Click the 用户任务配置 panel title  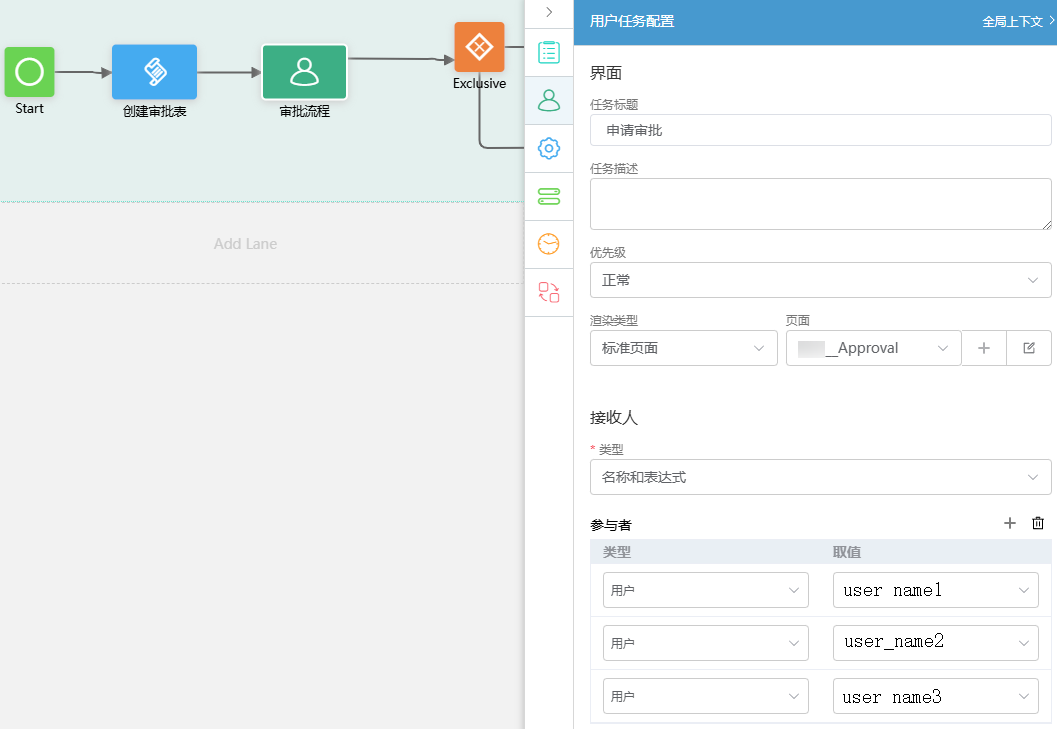point(632,22)
